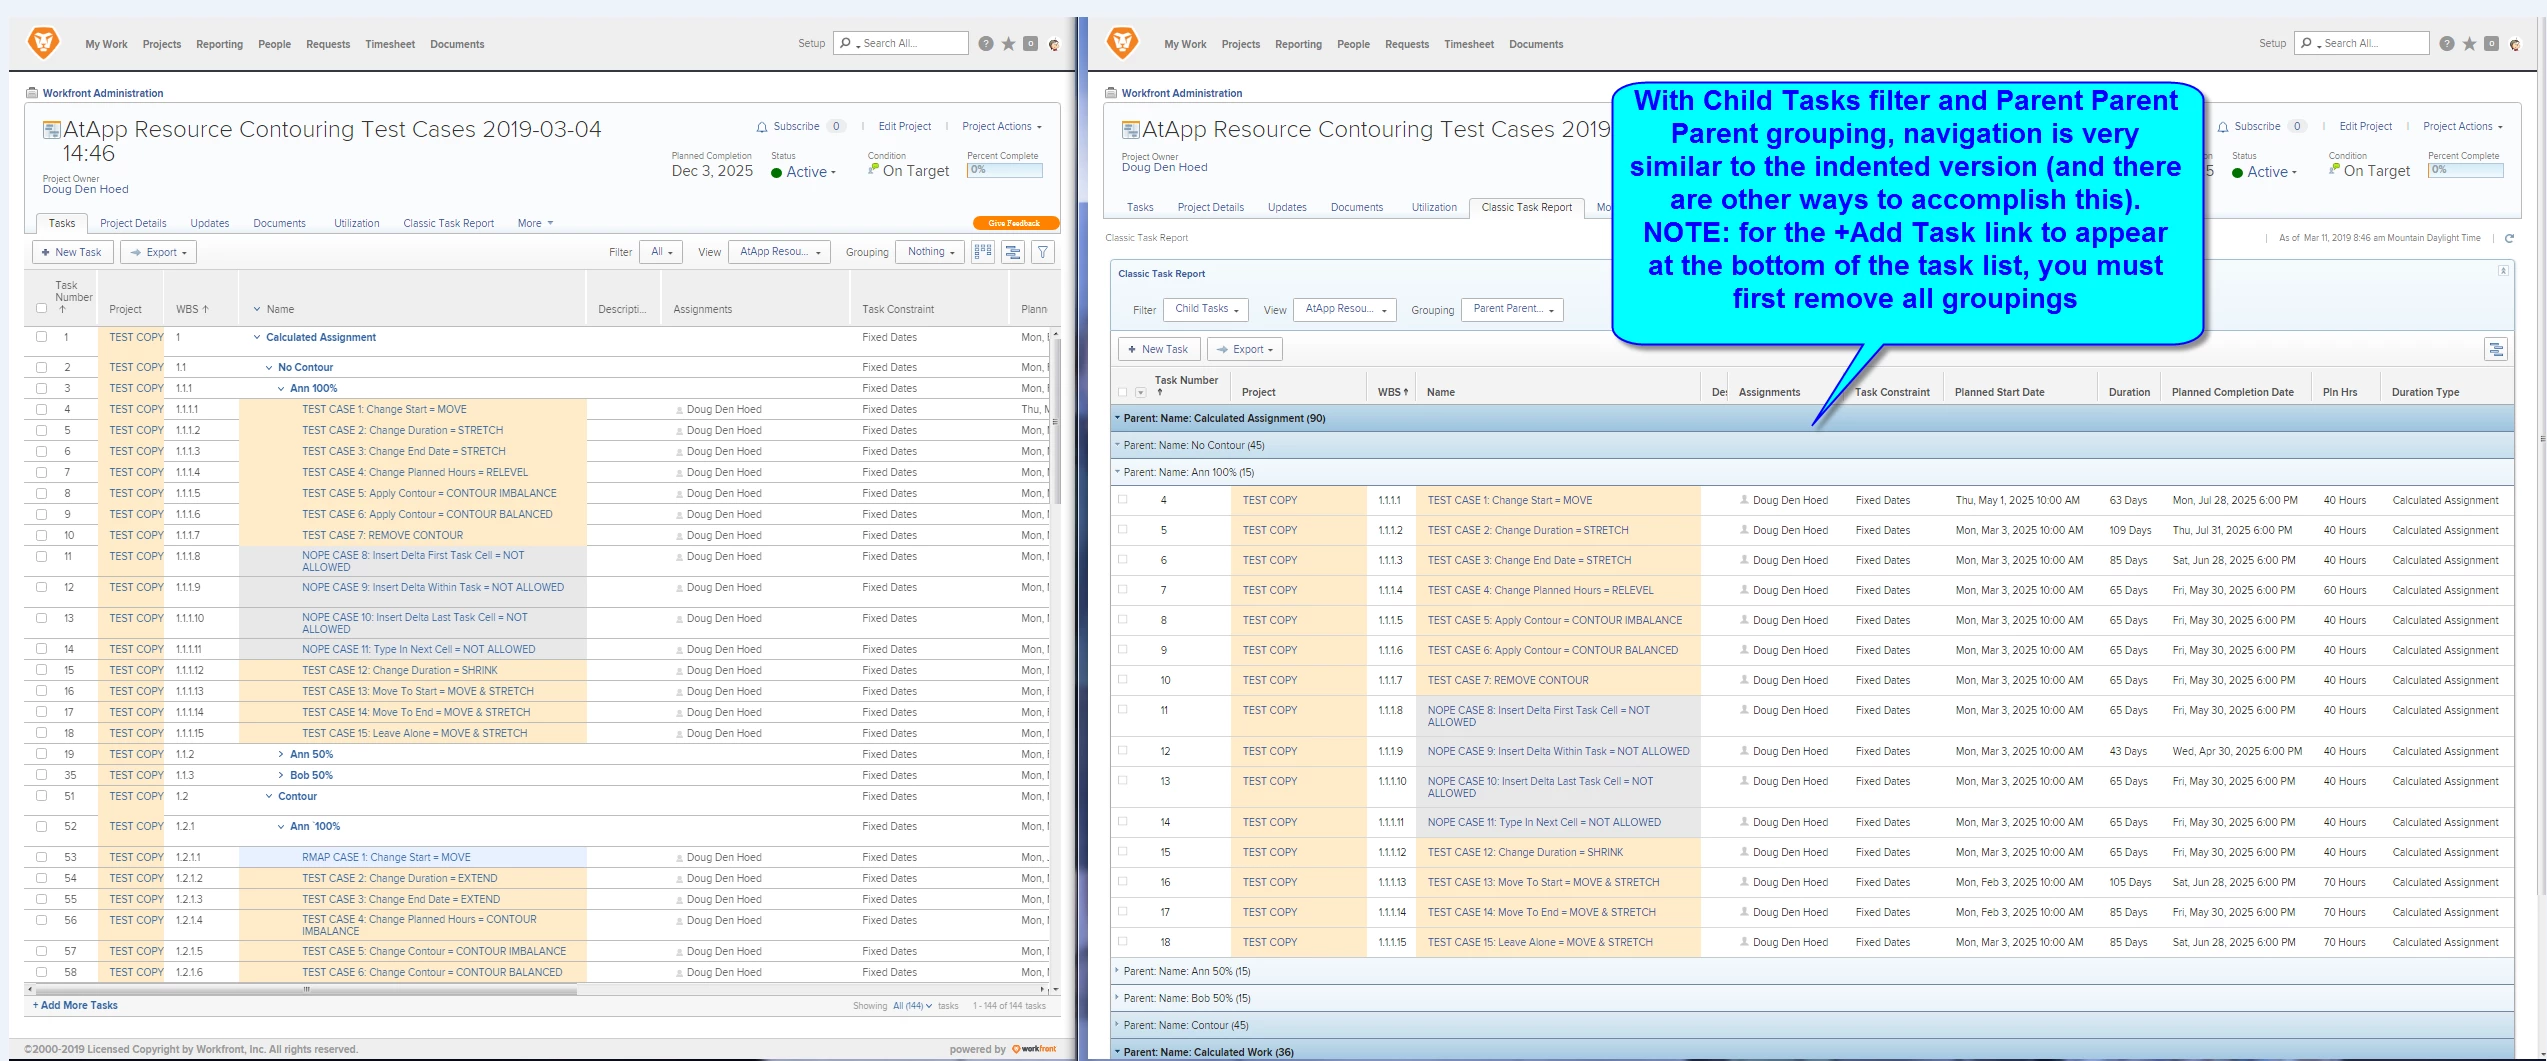
Task: Open the More tab menu in left window
Action: pos(535,223)
